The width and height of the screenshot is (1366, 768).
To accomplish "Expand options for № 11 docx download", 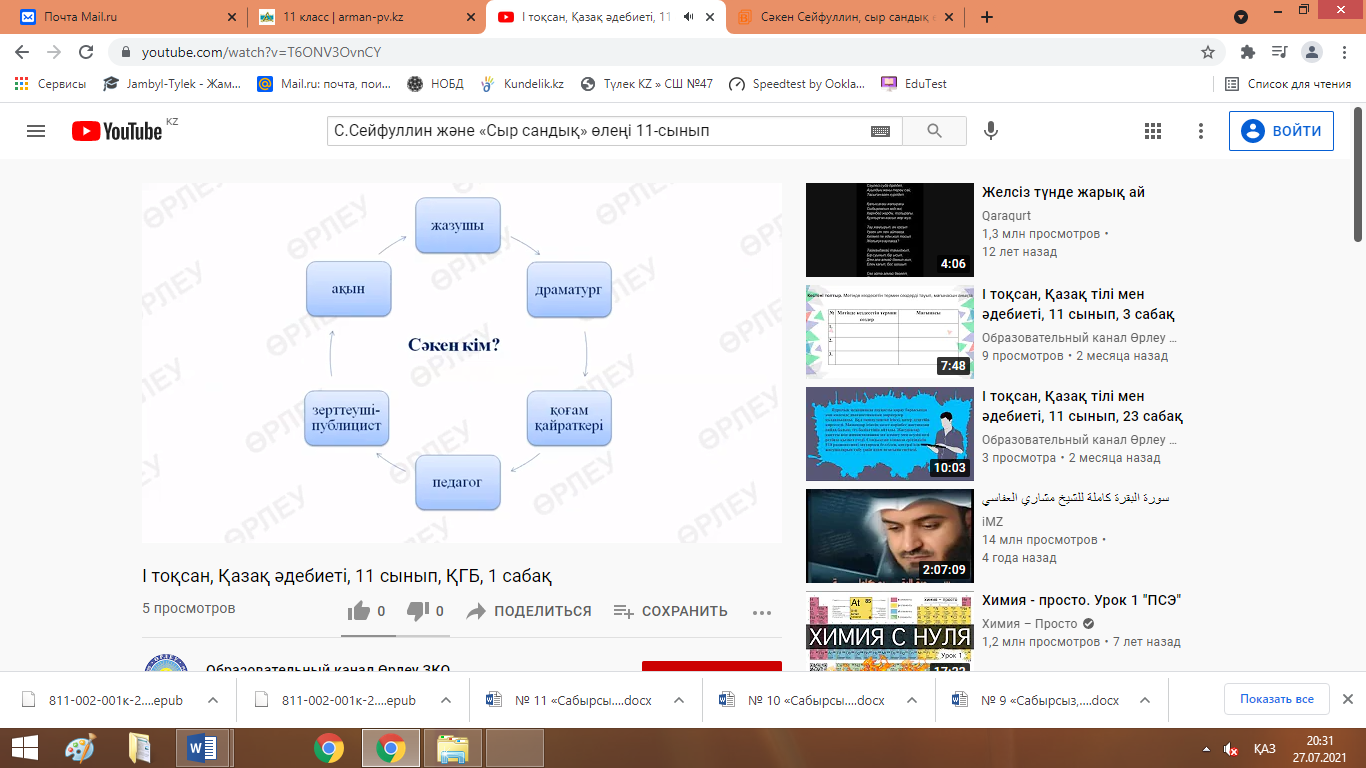I will point(679,700).
